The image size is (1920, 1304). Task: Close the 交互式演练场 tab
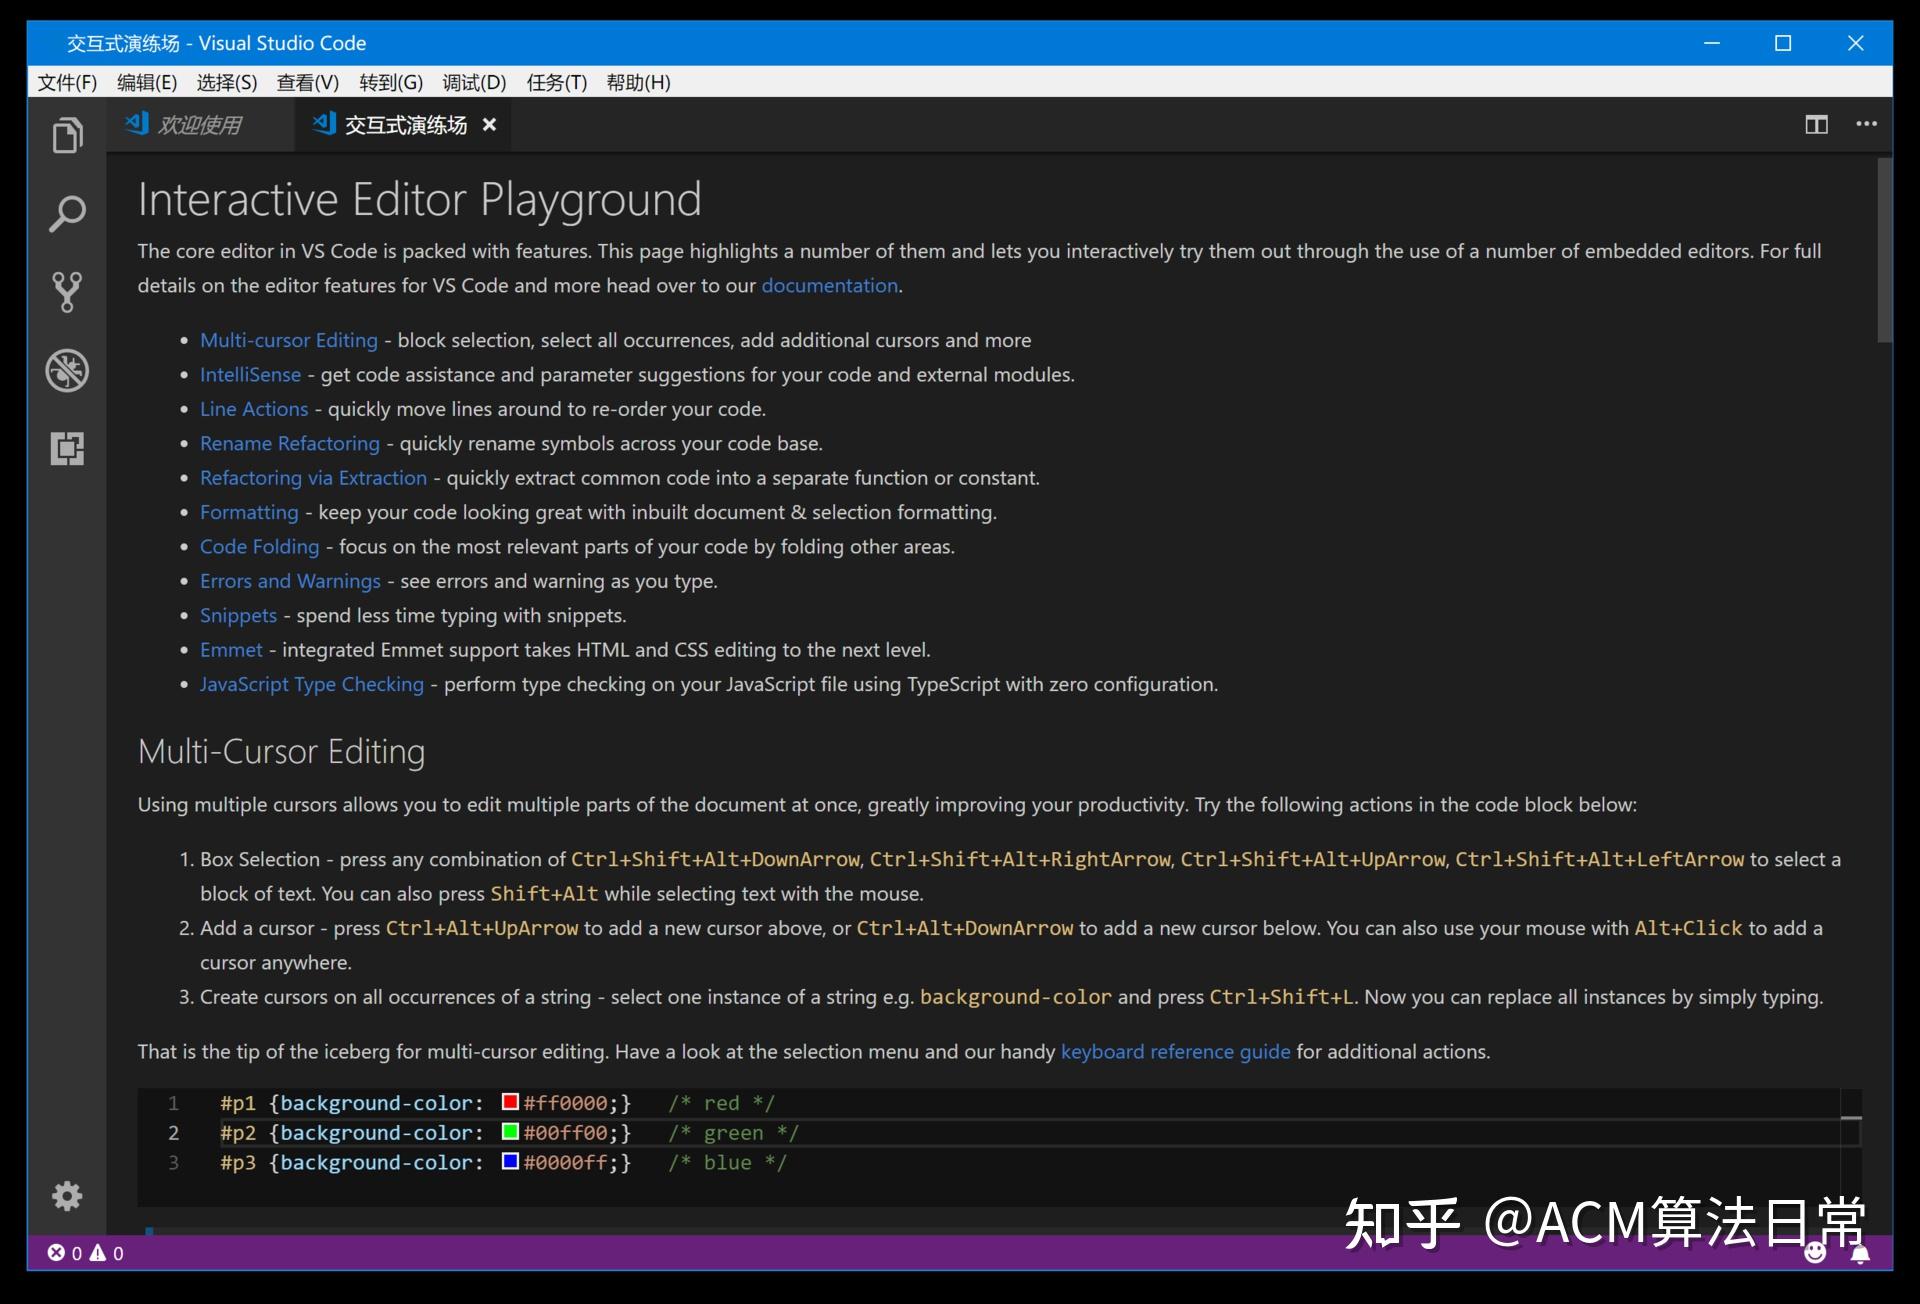point(489,125)
